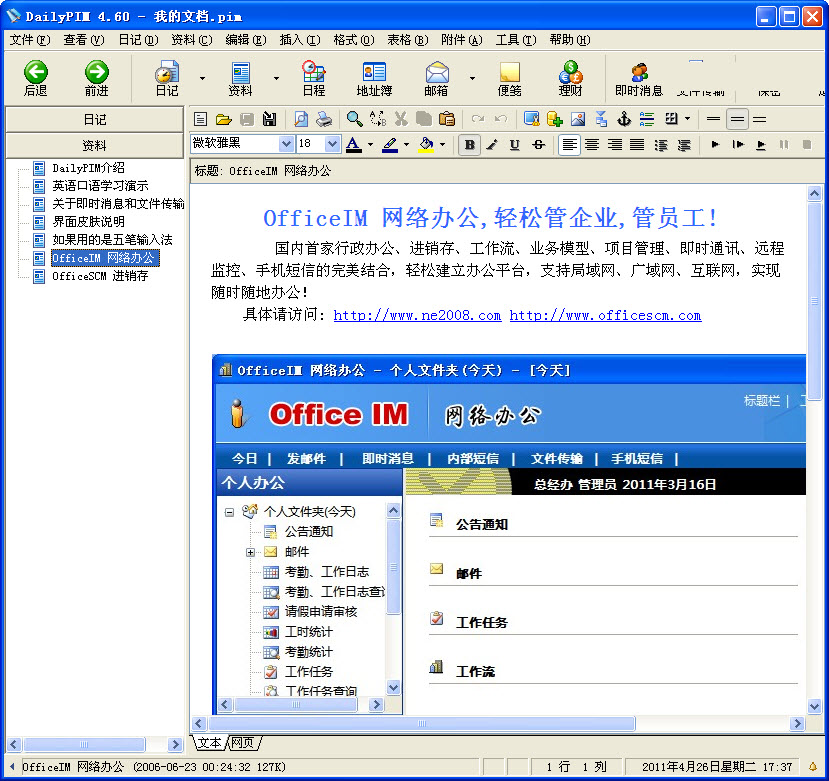Open dropdown arrow beside 日记 toolbar icon

coord(202,78)
